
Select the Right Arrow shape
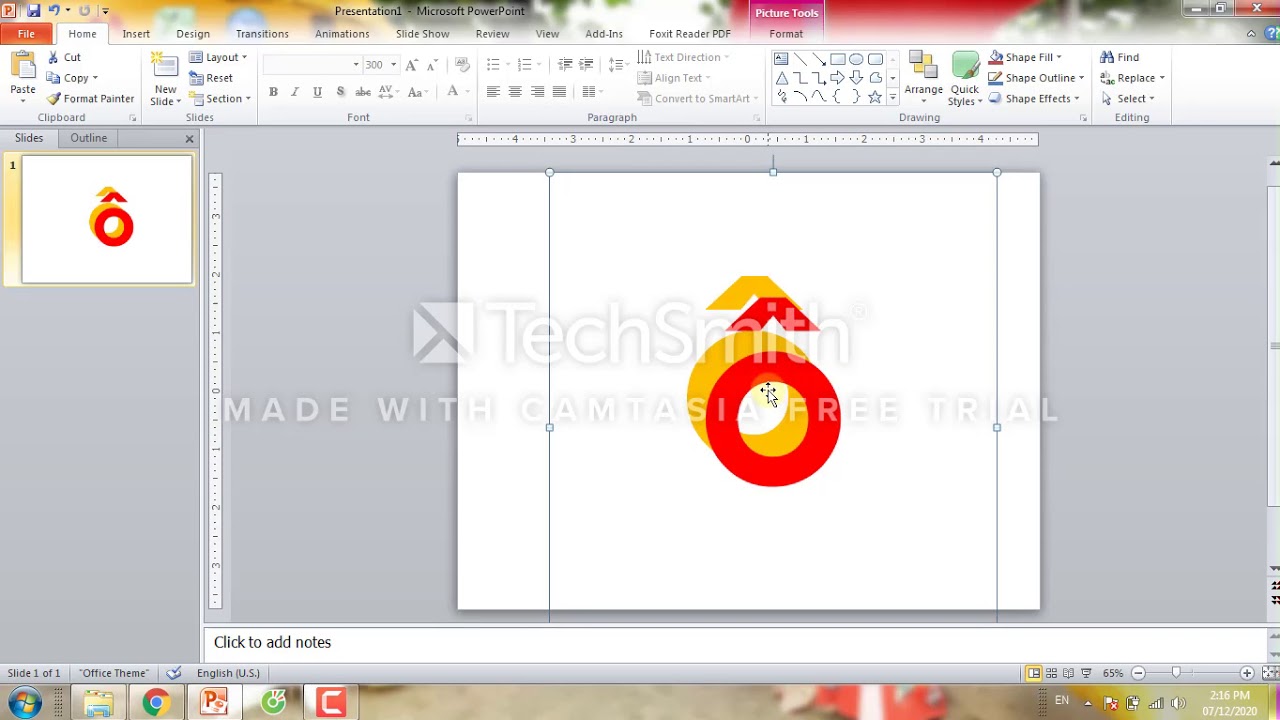click(x=838, y=78)
